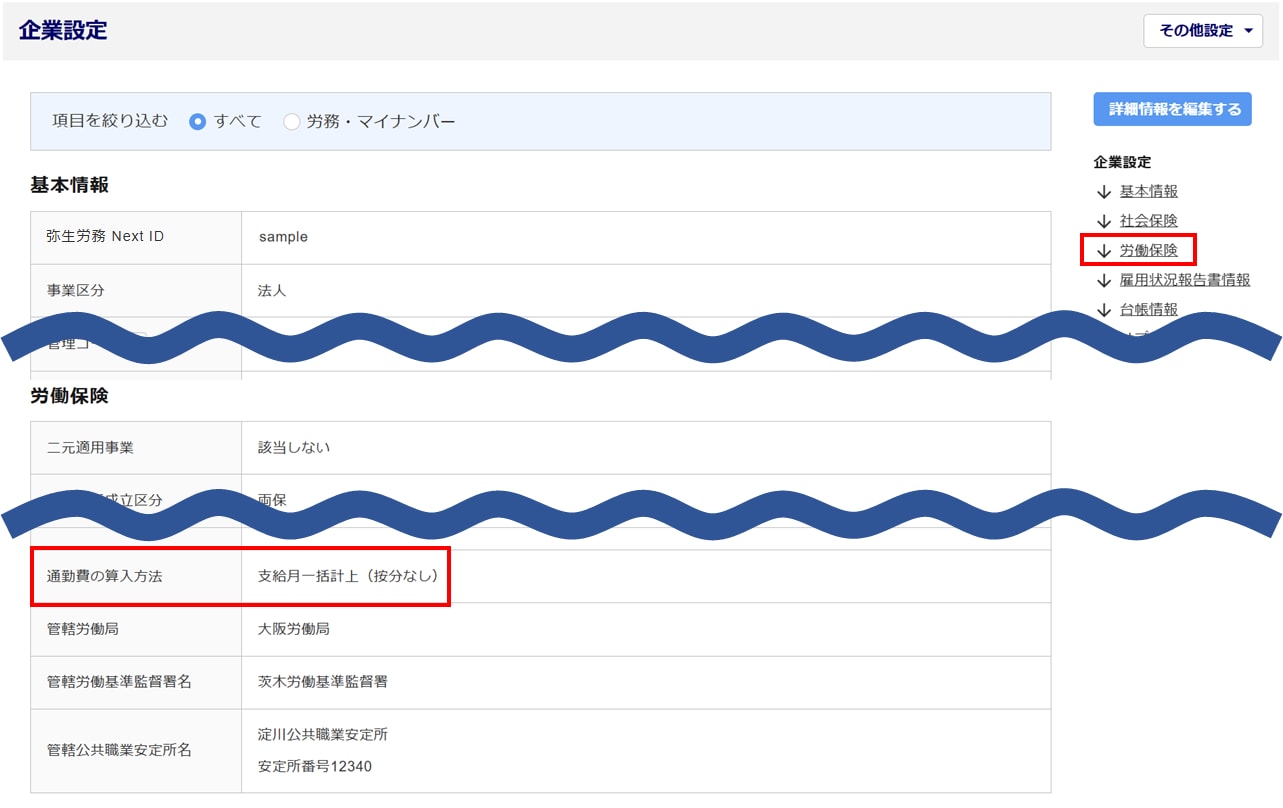Click the down arrow icon beside 社会保険
The width and height of the screenshot is (1283, 808).
tap(1104, 221)
